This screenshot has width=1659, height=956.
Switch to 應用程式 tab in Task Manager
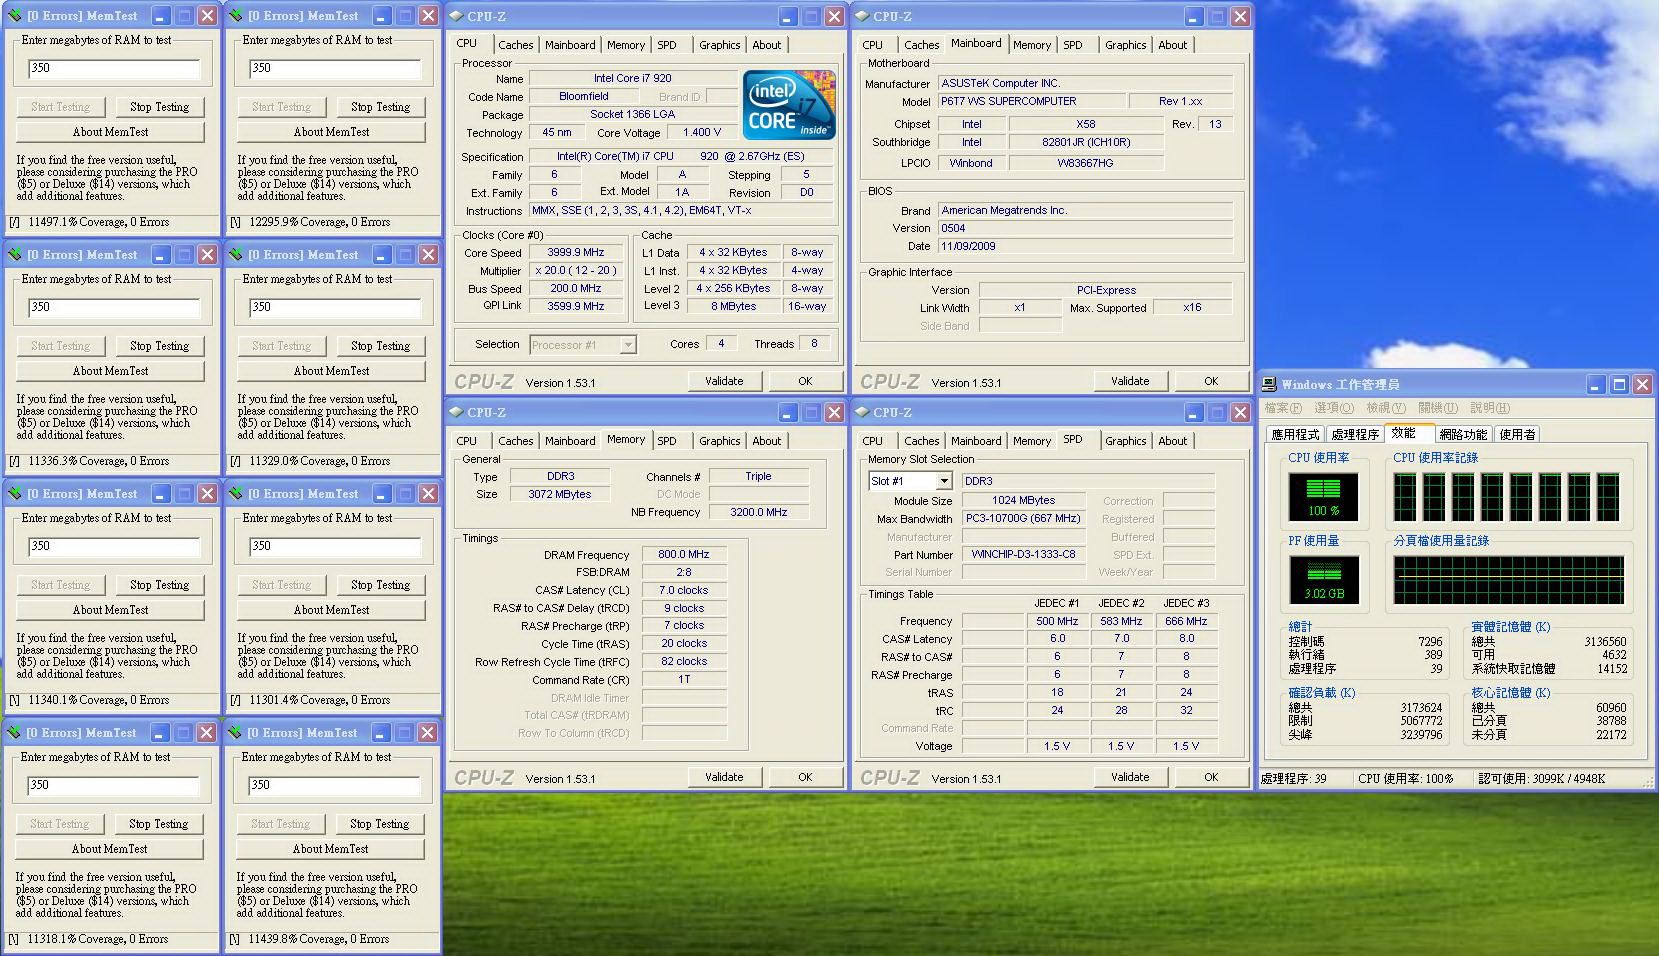[x=1295, y=434]
